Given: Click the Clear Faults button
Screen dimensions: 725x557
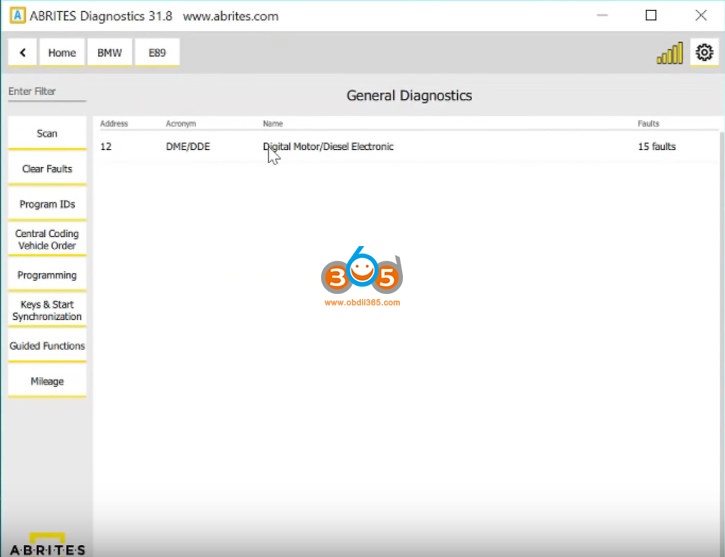Looking at the screenshot, I should point(47,169).
